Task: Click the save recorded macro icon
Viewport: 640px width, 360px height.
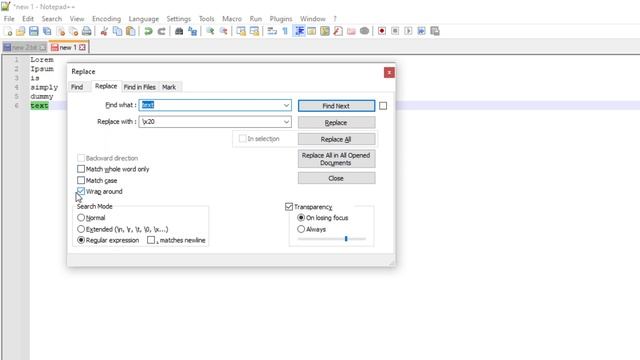Action: coord(435,31)
